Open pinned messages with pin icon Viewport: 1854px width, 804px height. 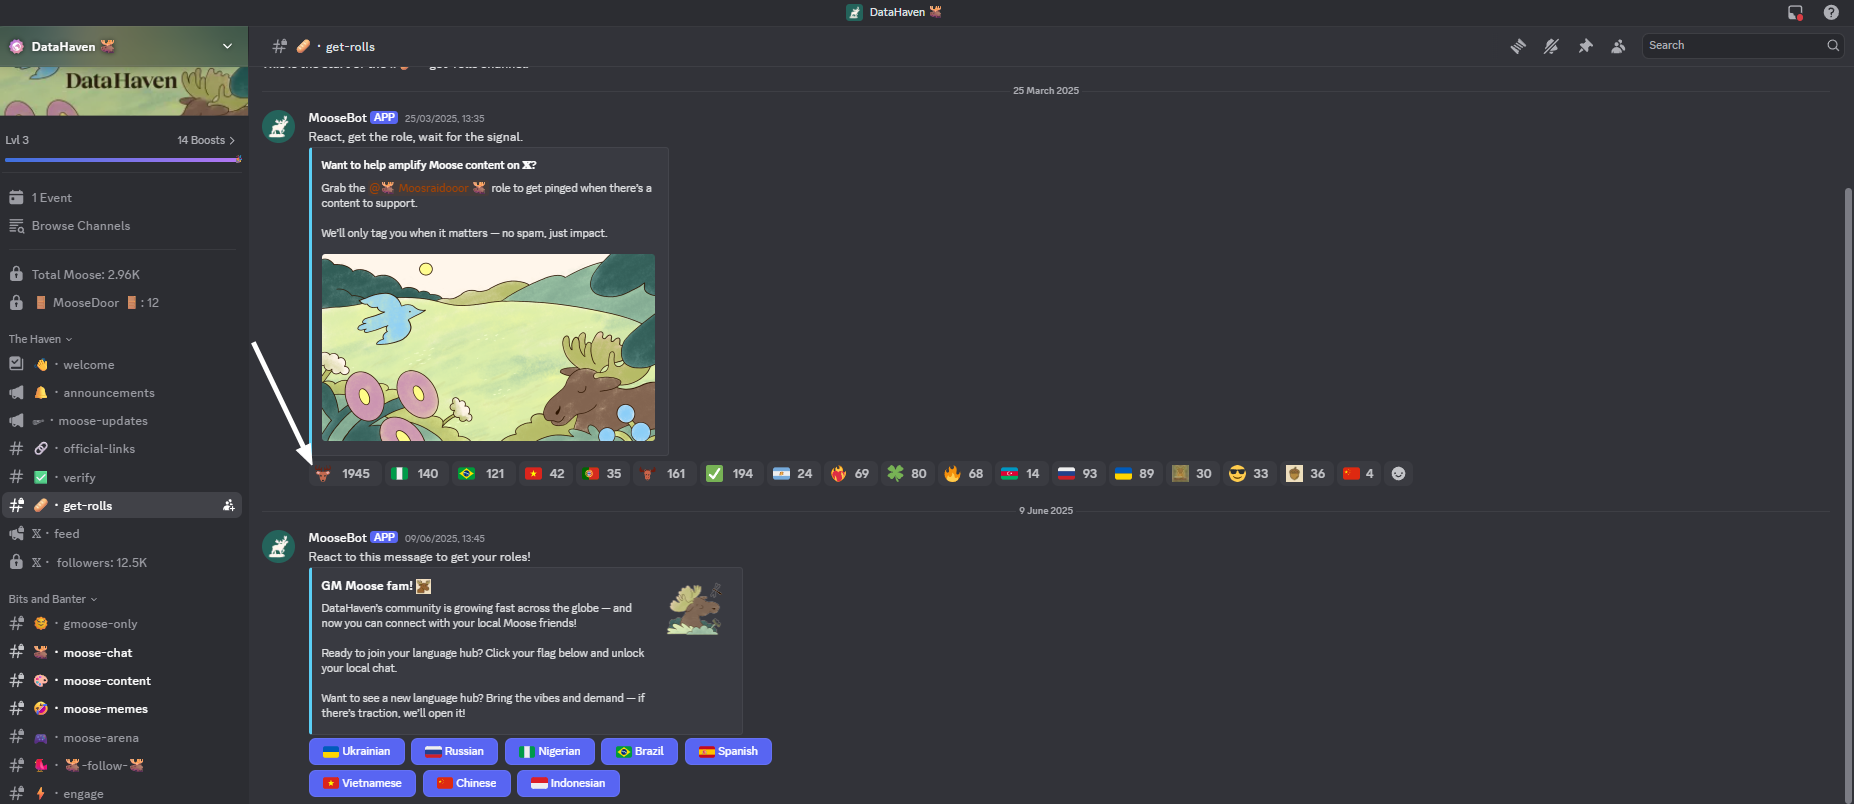tap(1585, 46)
